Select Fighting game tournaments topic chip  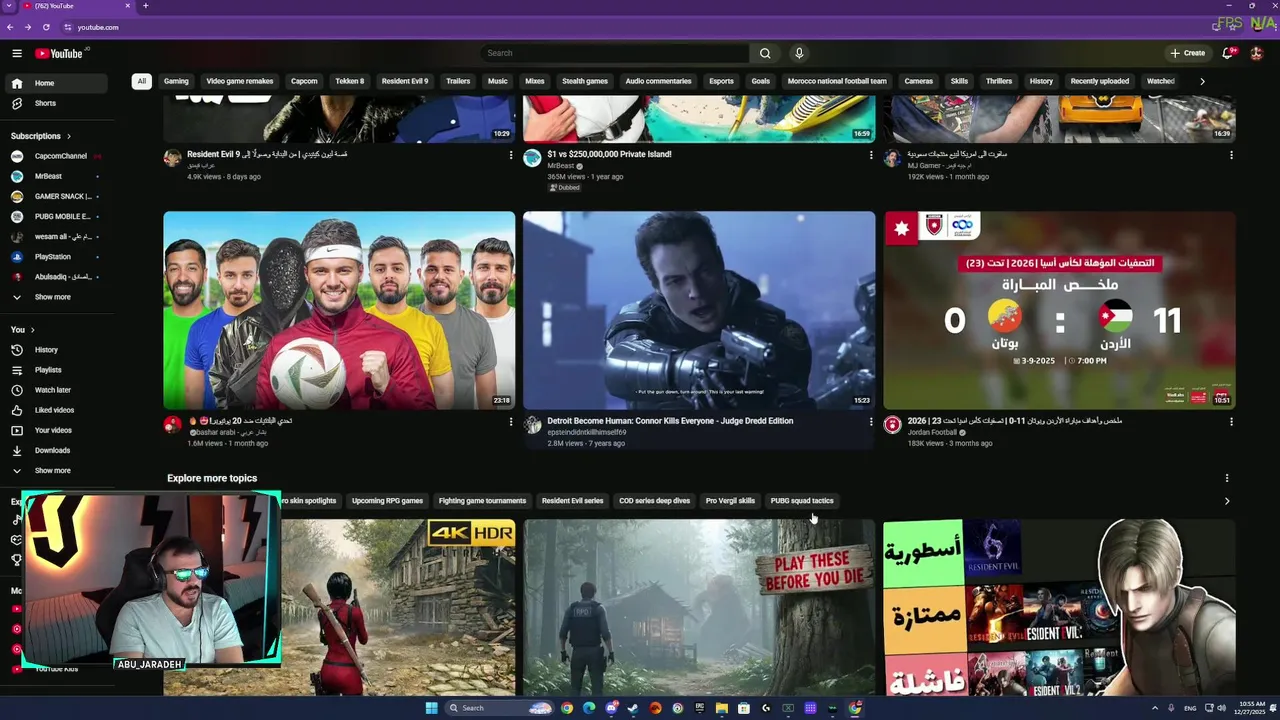pyautogui.click(x=482, y=501)
